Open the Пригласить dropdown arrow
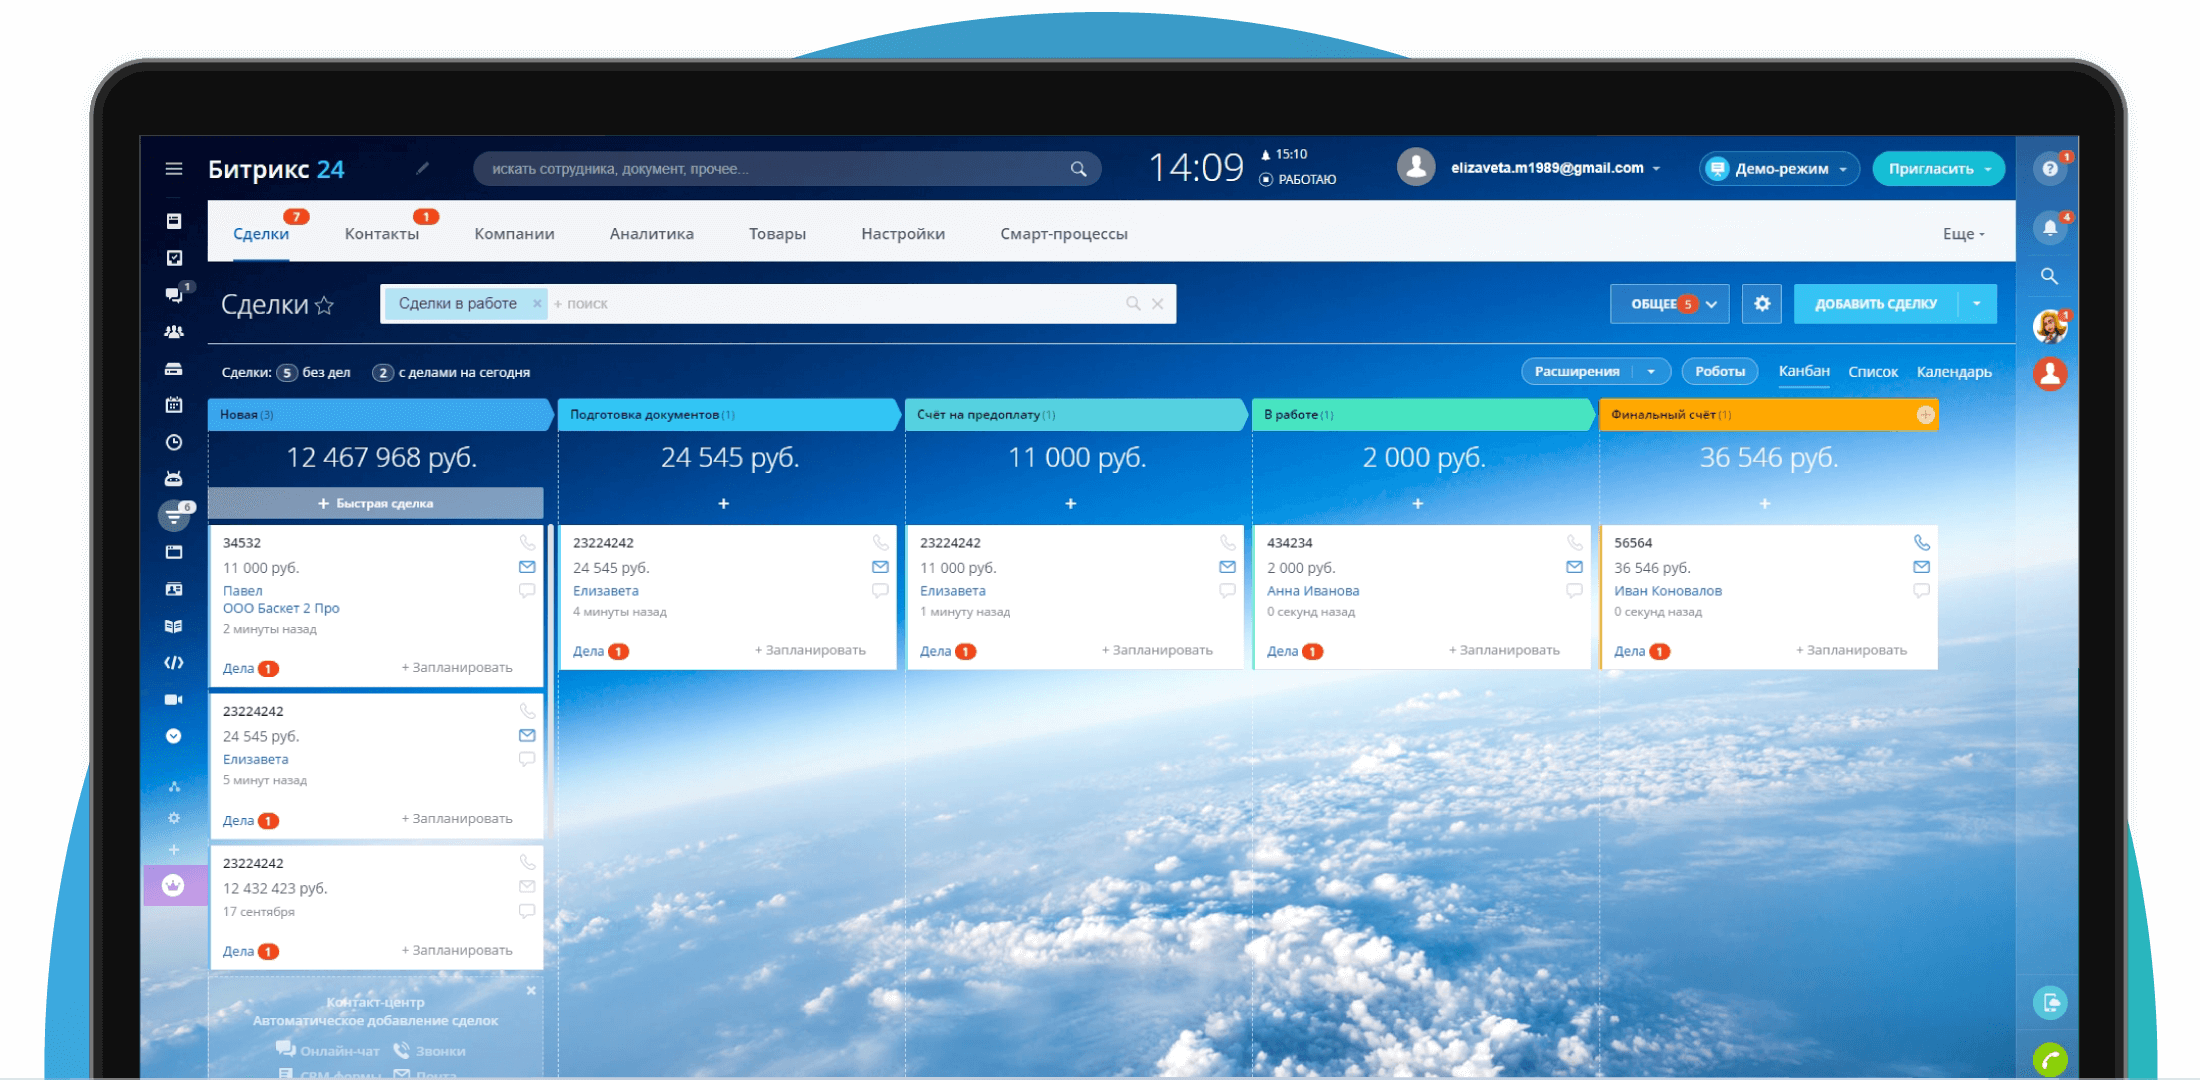 pos(1988,169)
